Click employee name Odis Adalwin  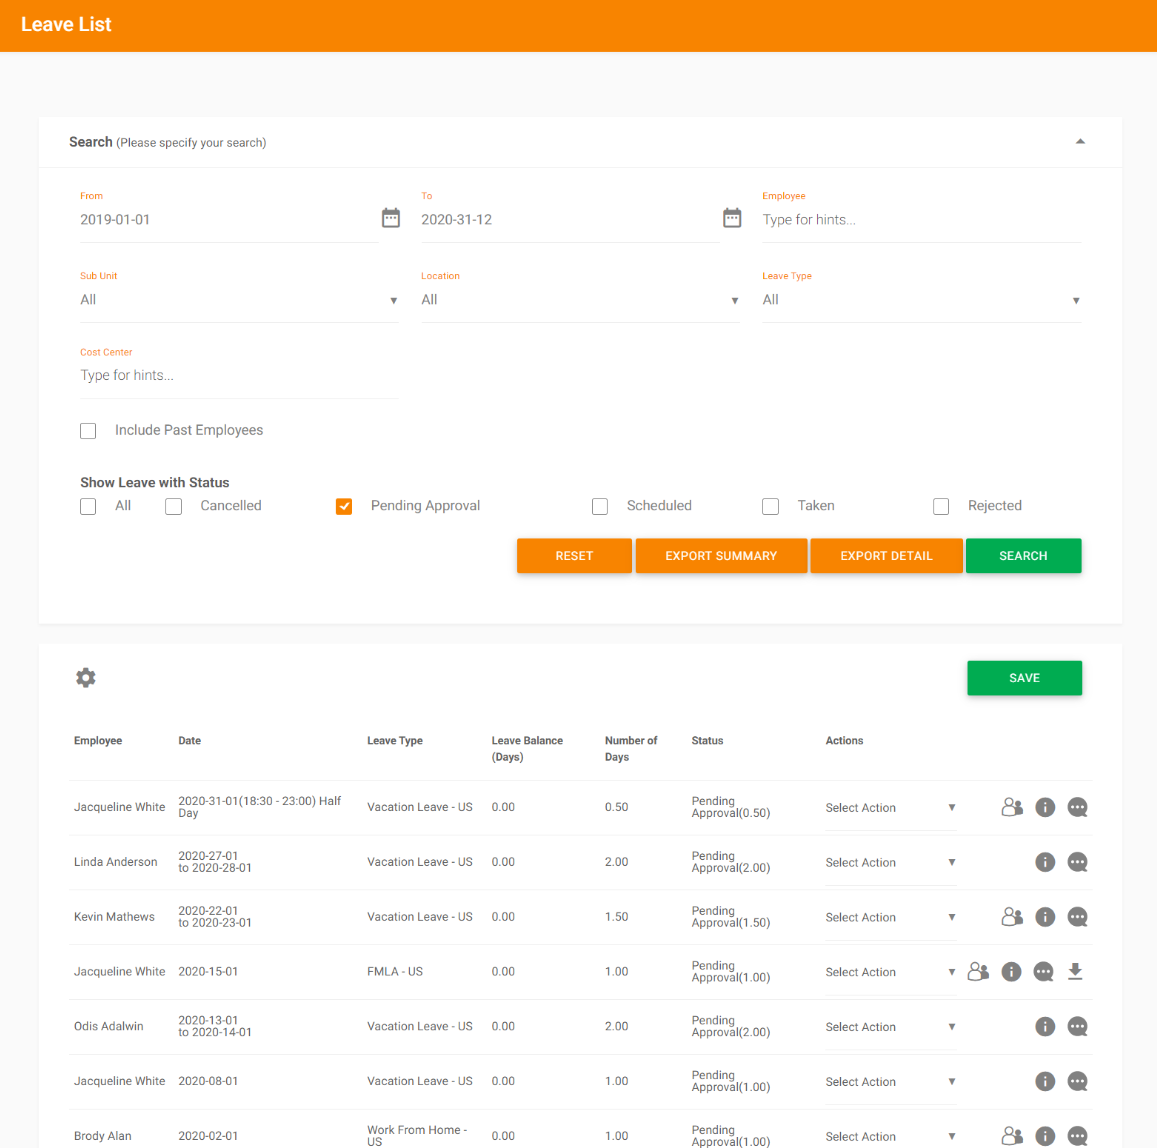[x=108, y=1026]
